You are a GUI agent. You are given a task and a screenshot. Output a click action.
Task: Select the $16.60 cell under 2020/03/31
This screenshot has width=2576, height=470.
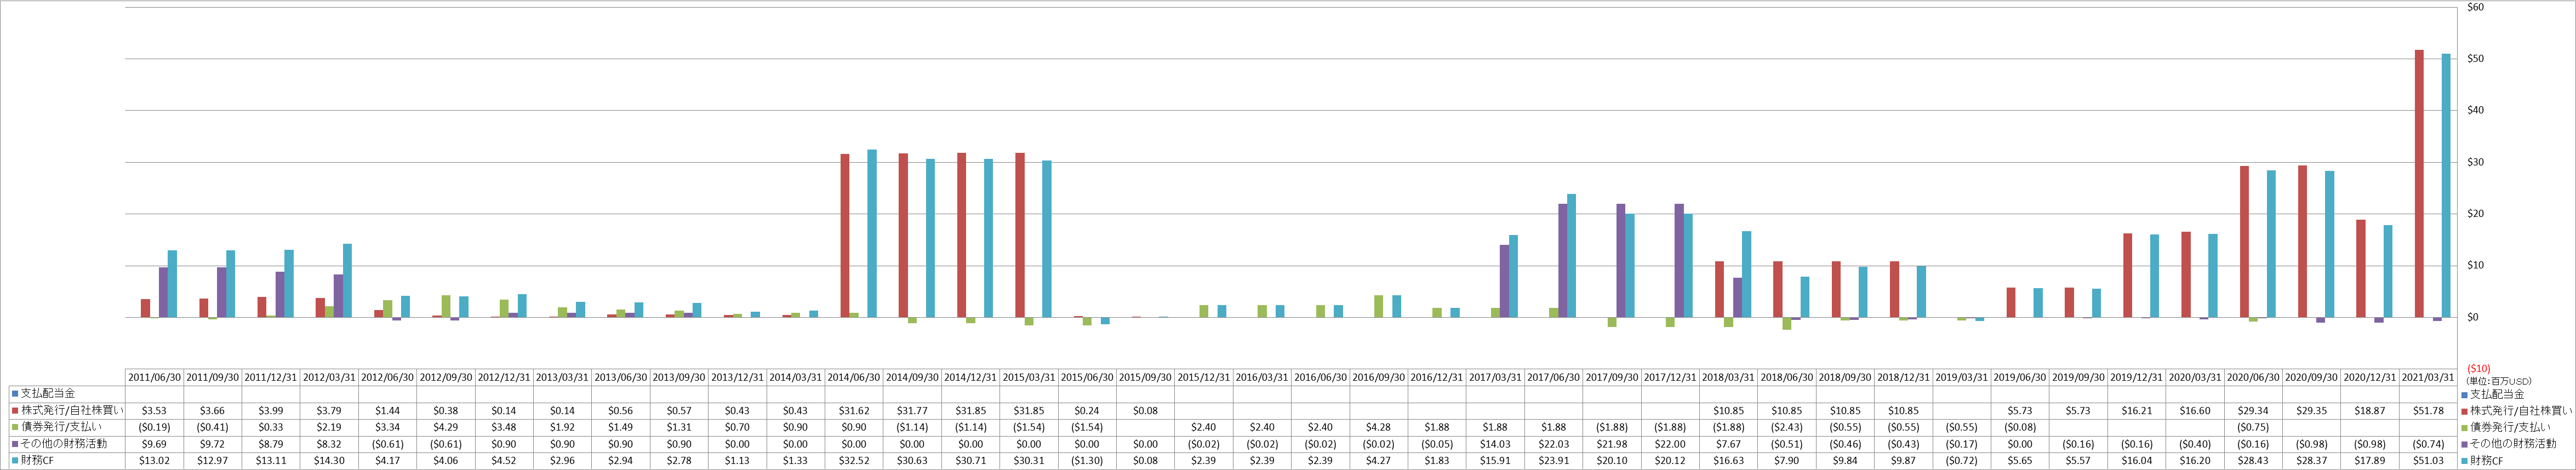pyautogui.click(x=2196, y=411)
